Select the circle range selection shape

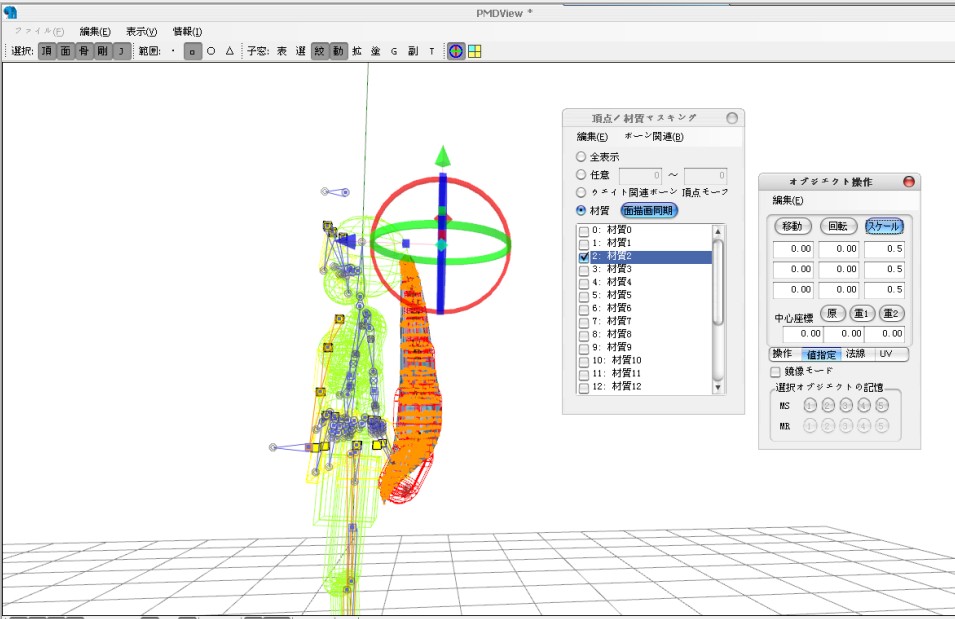[211, 51]
